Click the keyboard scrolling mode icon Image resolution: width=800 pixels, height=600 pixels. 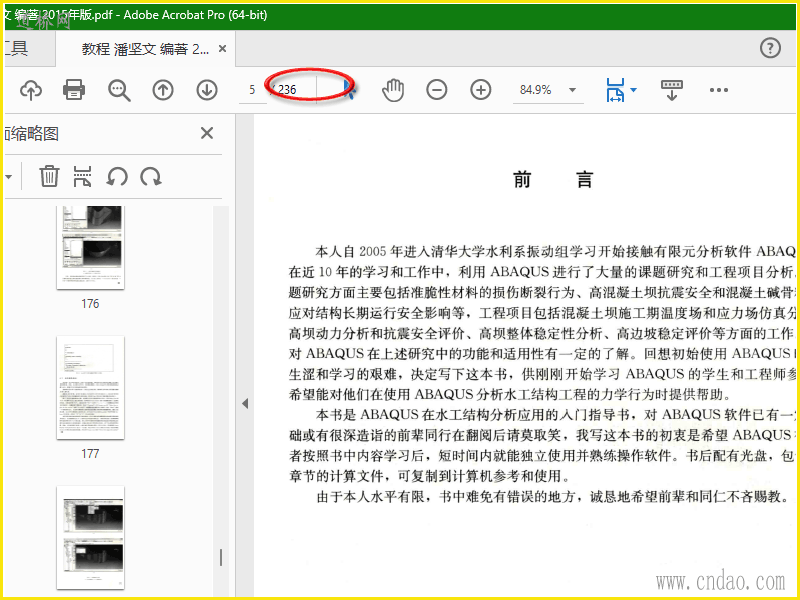671,90
